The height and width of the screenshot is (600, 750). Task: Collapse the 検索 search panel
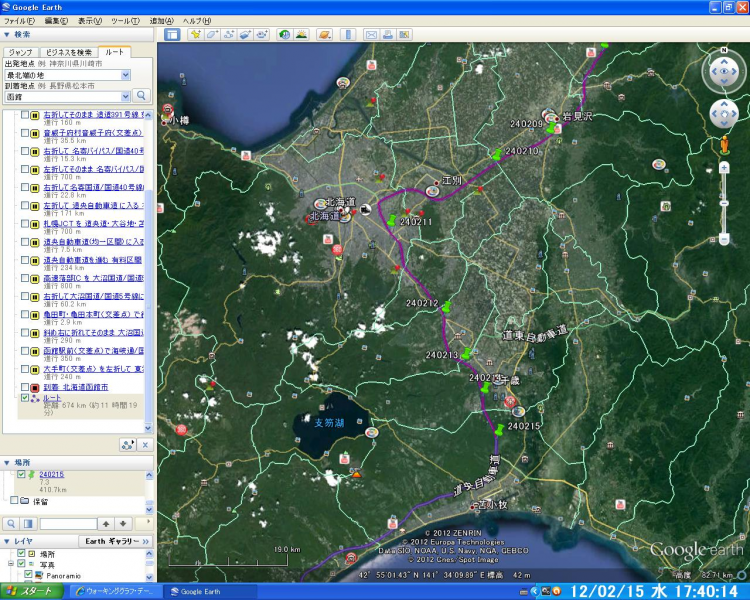pos(7,34)
